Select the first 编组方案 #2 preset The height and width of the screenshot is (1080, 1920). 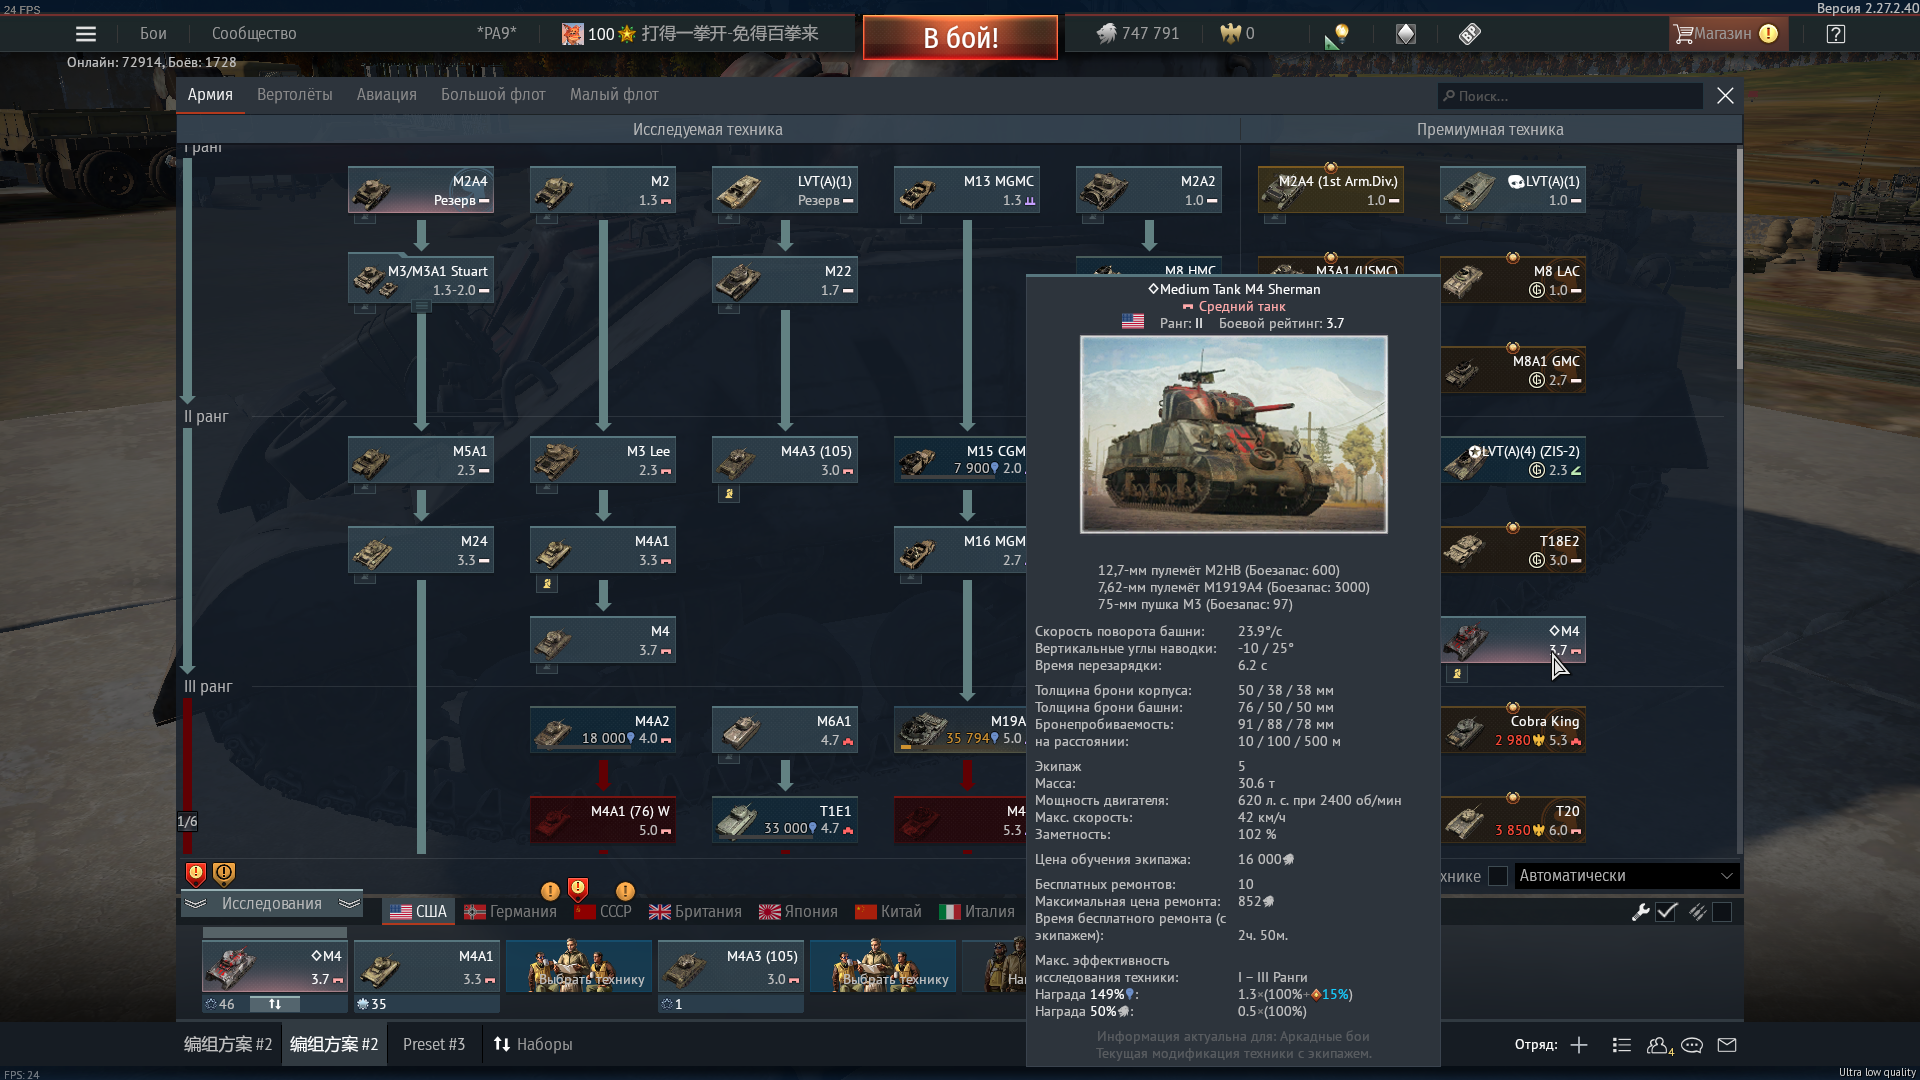pyautogui.click(x=228, y=1045)
